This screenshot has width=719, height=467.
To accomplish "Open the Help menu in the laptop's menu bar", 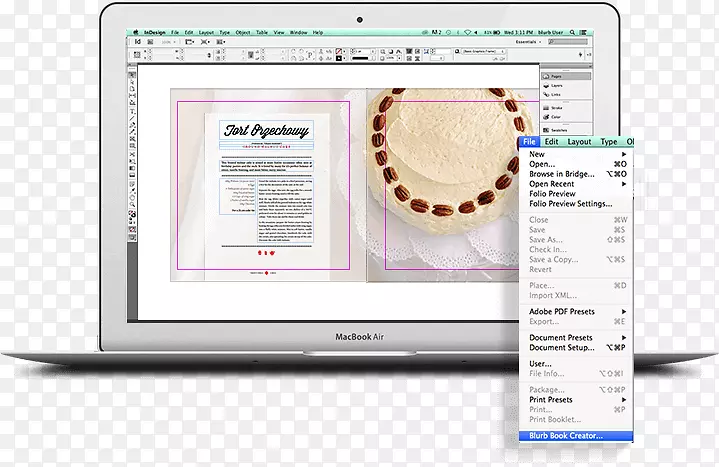I will 318,33.
